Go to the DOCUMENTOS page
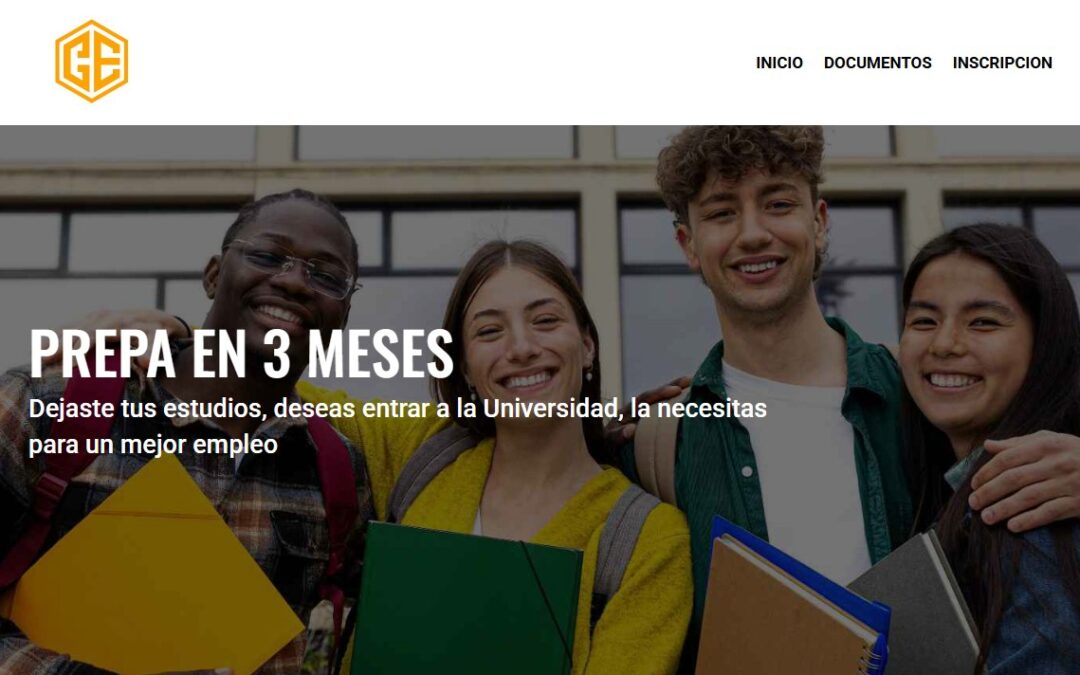 pyautogui.click(x=878, y=63)
